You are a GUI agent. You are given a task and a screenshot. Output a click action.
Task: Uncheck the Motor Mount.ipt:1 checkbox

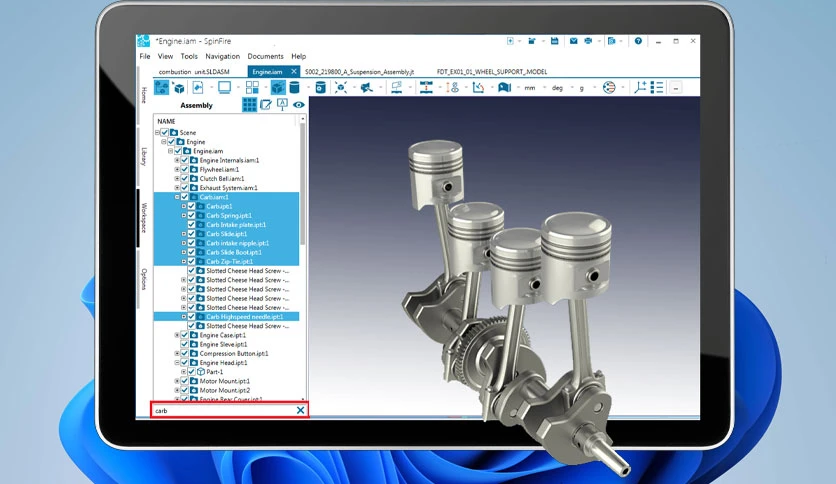coord(184,381)
